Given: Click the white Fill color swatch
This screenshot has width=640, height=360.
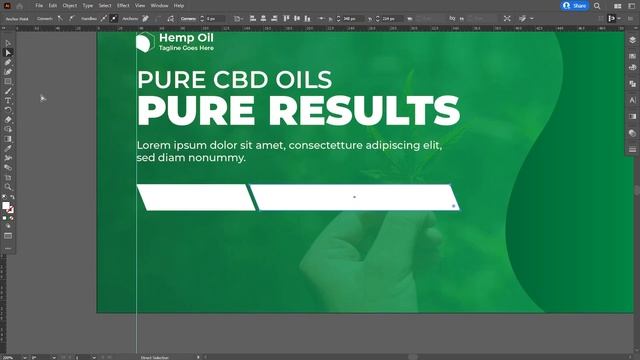Looking at the screenshot, I should [5, 206].
